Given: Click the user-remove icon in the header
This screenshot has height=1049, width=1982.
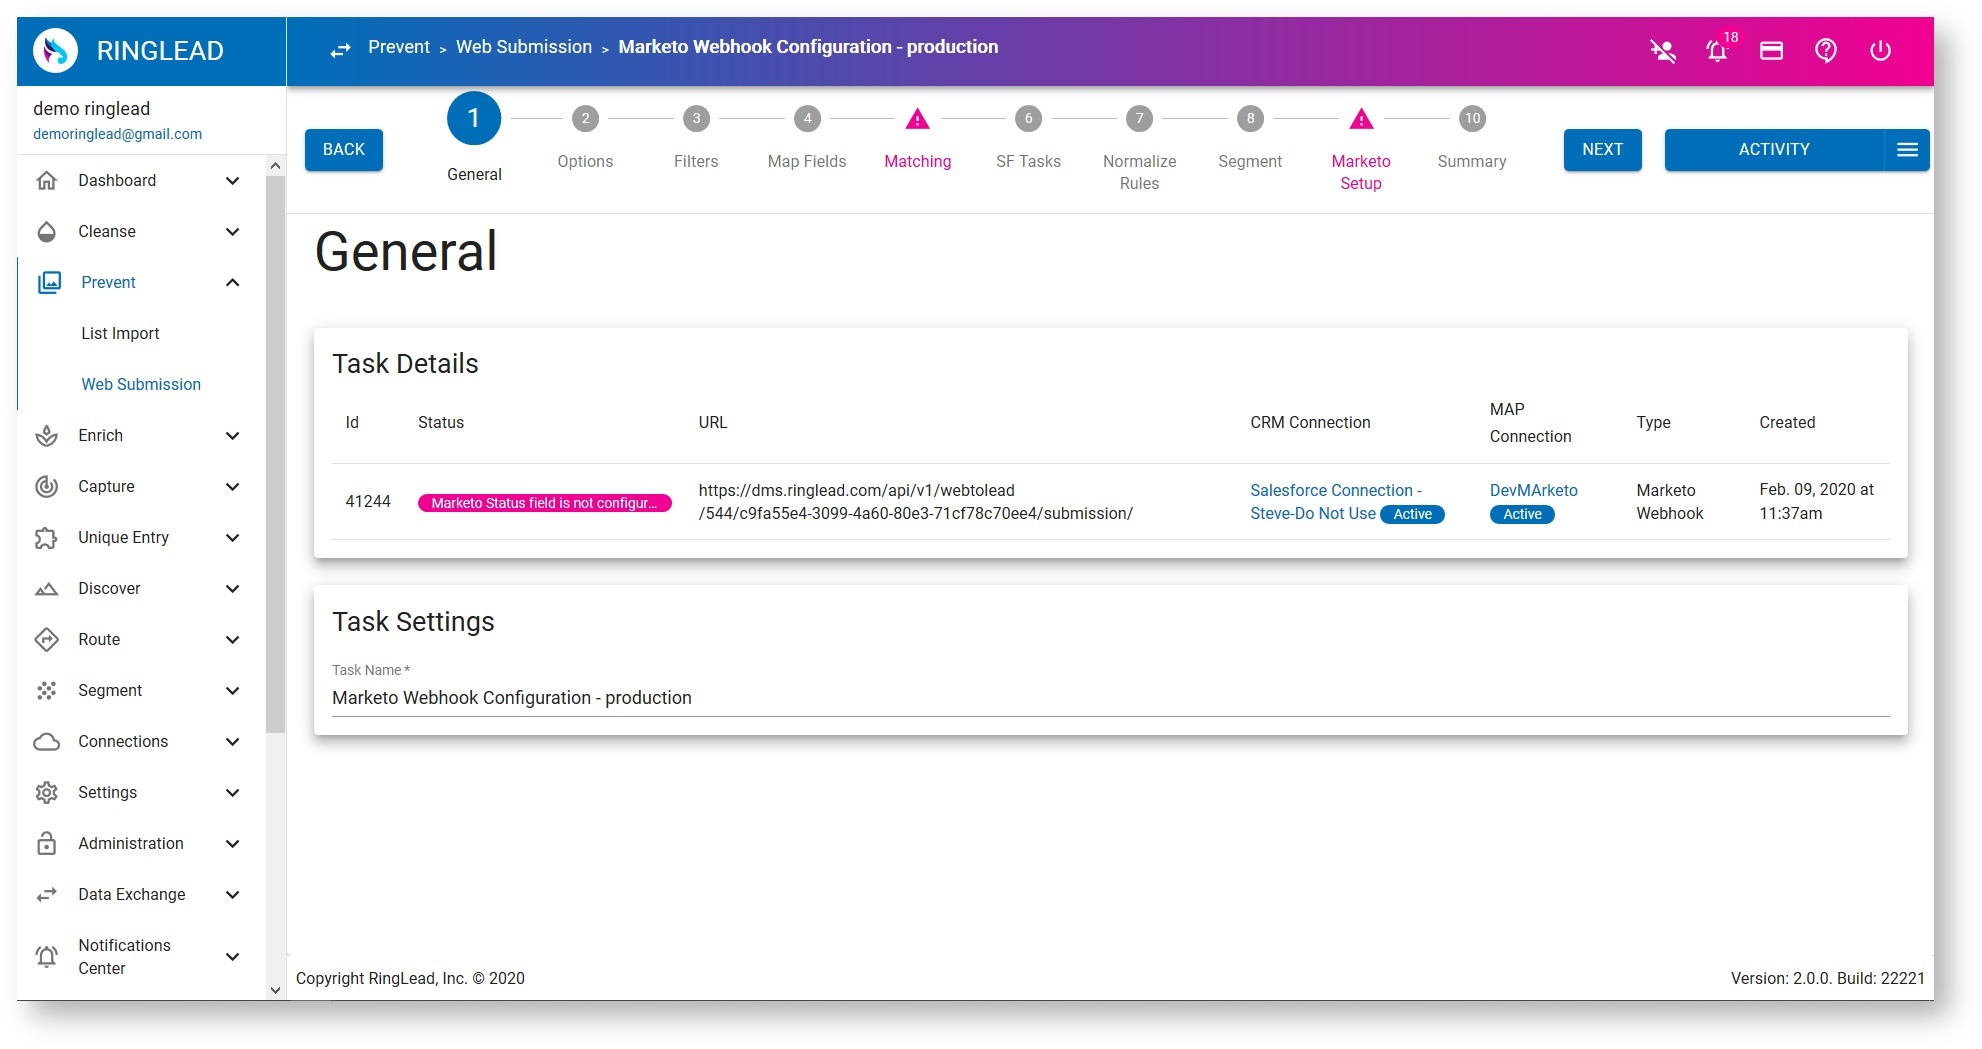Looking at the screenshot, I should [1663, 51].
